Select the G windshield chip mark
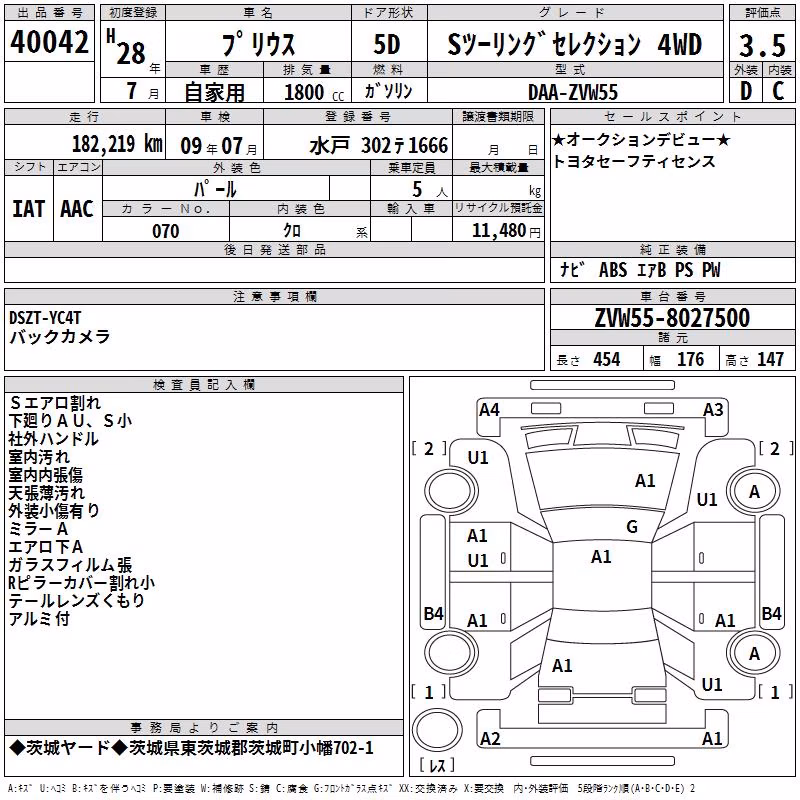Screen dimensions: 800x800 [x=632, y=527]
